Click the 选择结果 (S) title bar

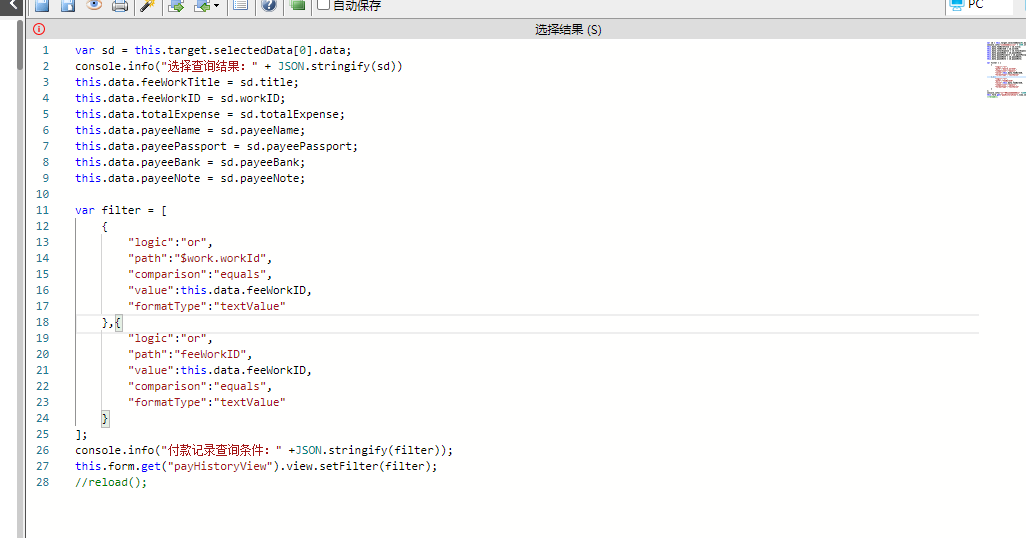(x=568, y=29)
